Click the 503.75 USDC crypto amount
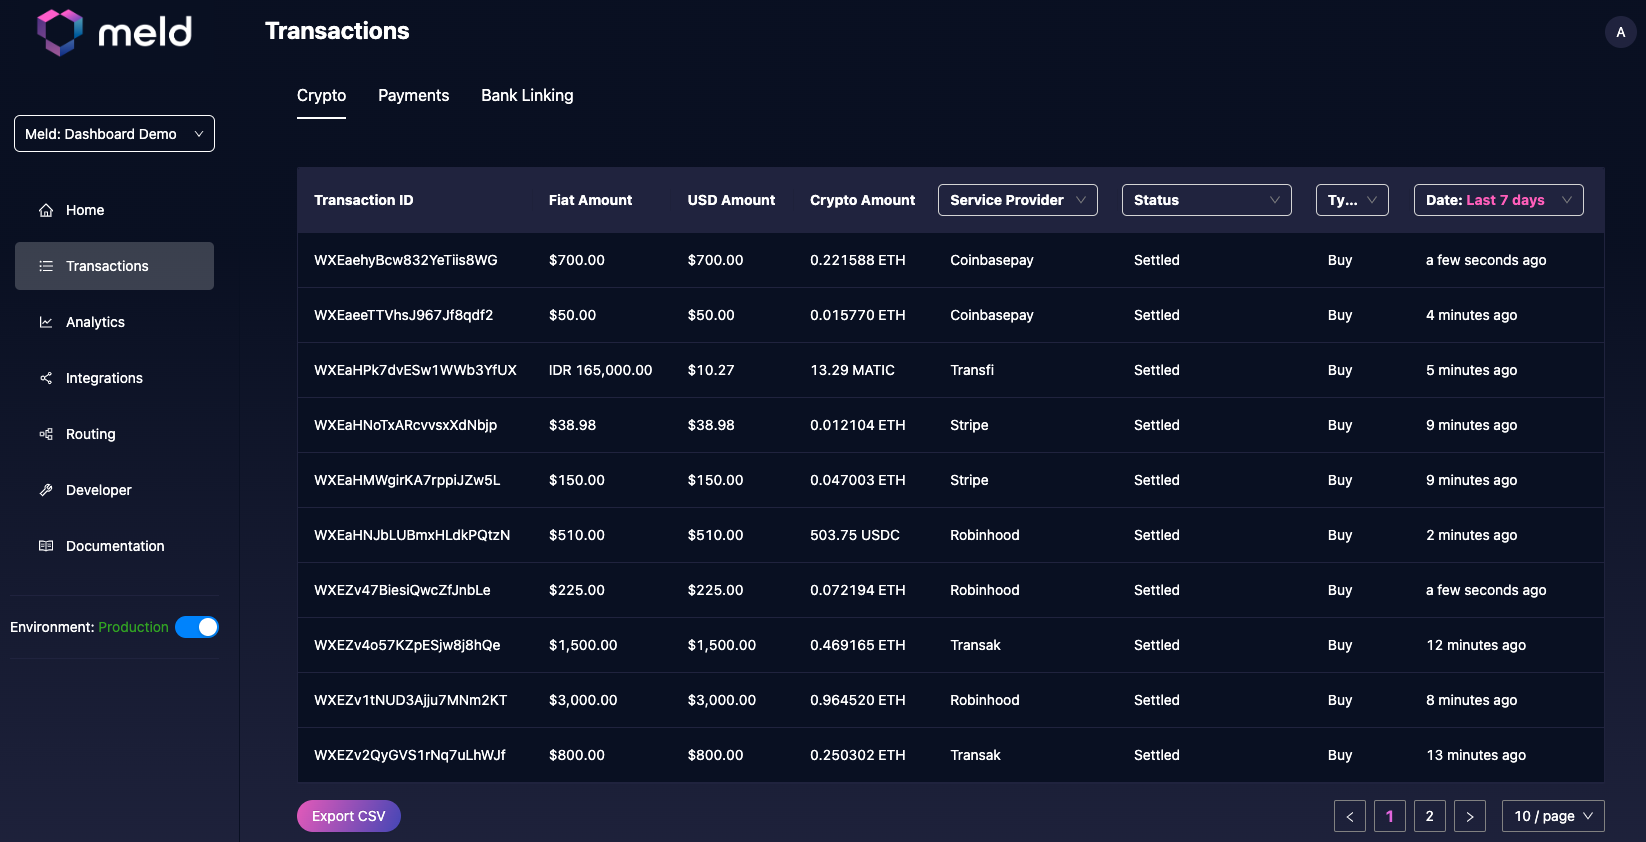This screenshot has height=842, width=1646. pyautogui.click(x=855, y=535)
